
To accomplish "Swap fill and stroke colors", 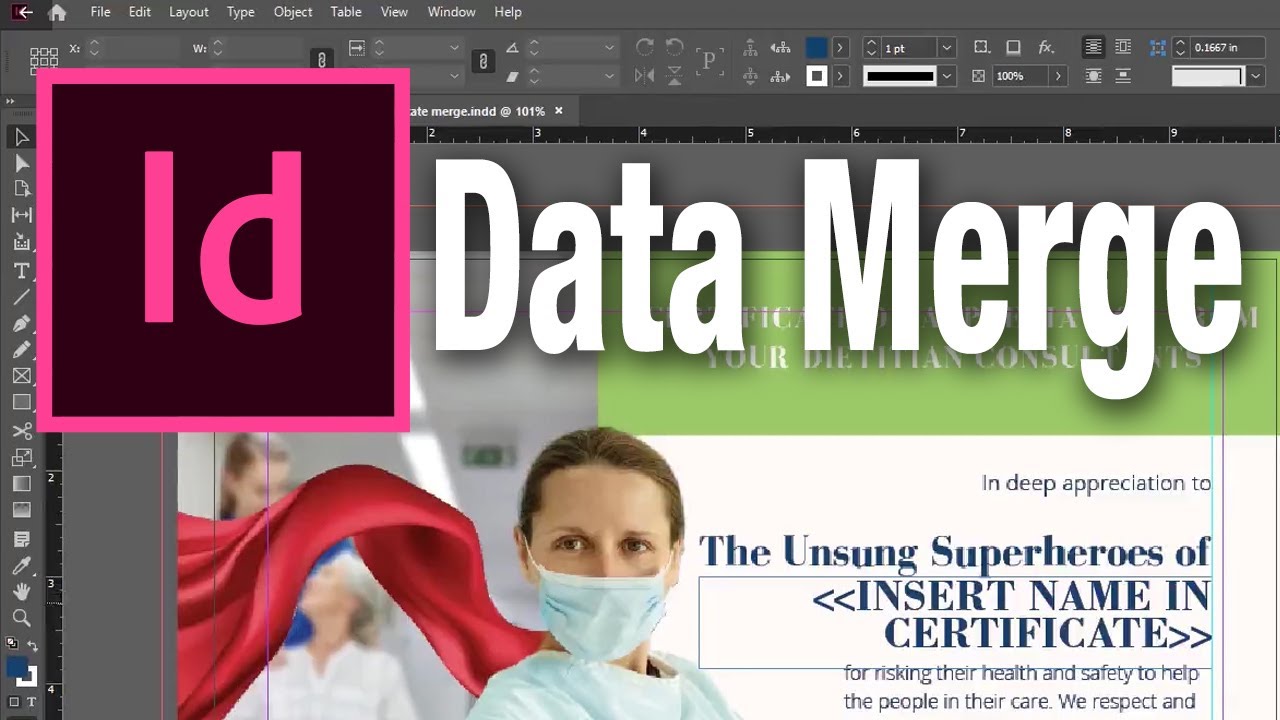I will click(32, 646).
